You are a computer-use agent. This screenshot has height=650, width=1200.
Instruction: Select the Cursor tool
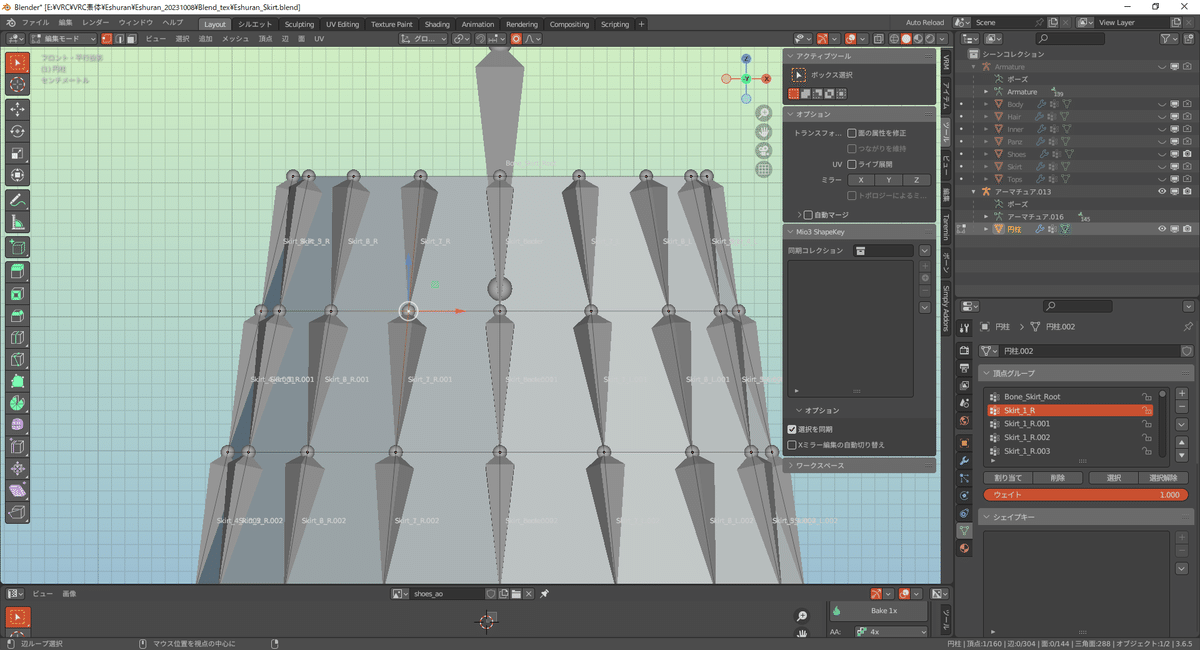click(18, 85)
